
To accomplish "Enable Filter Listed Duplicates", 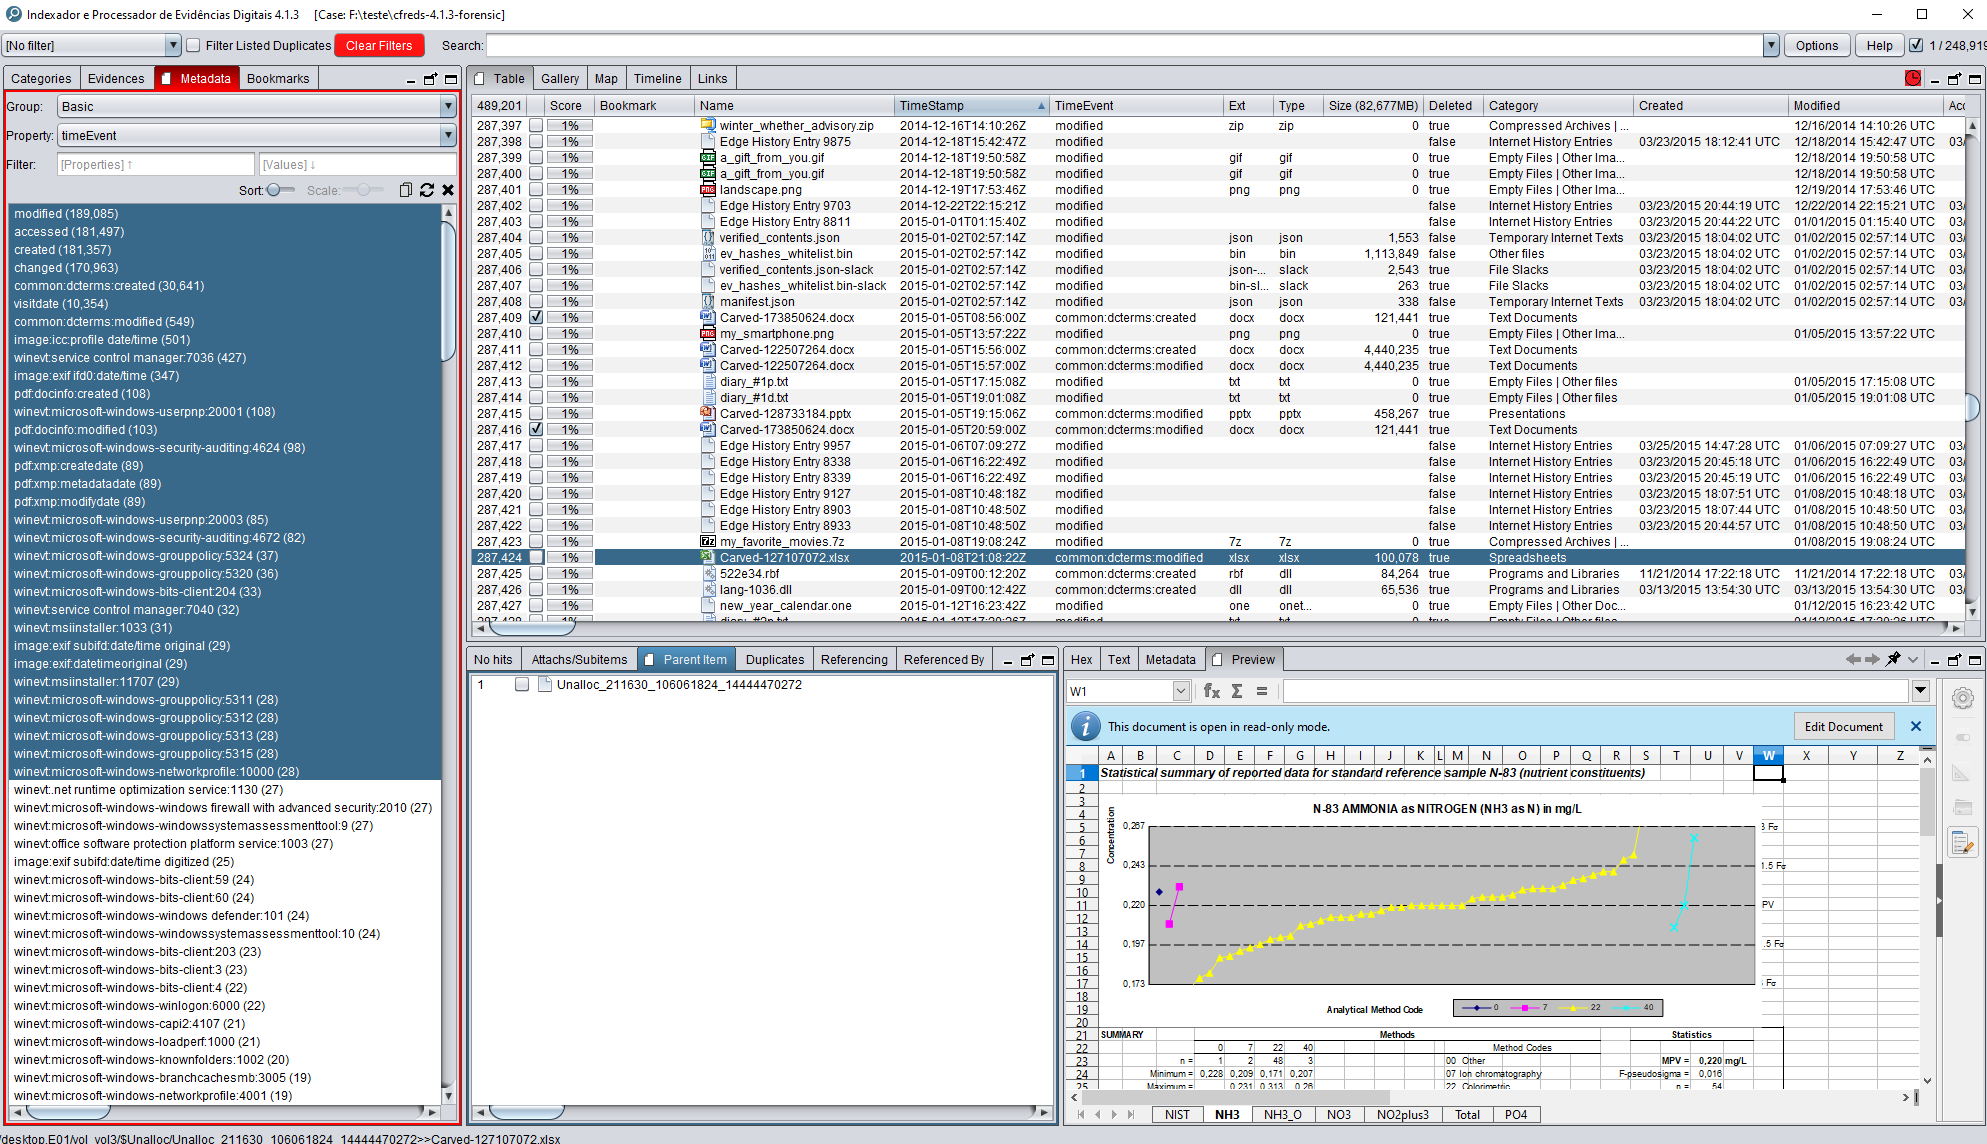I will coord(192,45).
